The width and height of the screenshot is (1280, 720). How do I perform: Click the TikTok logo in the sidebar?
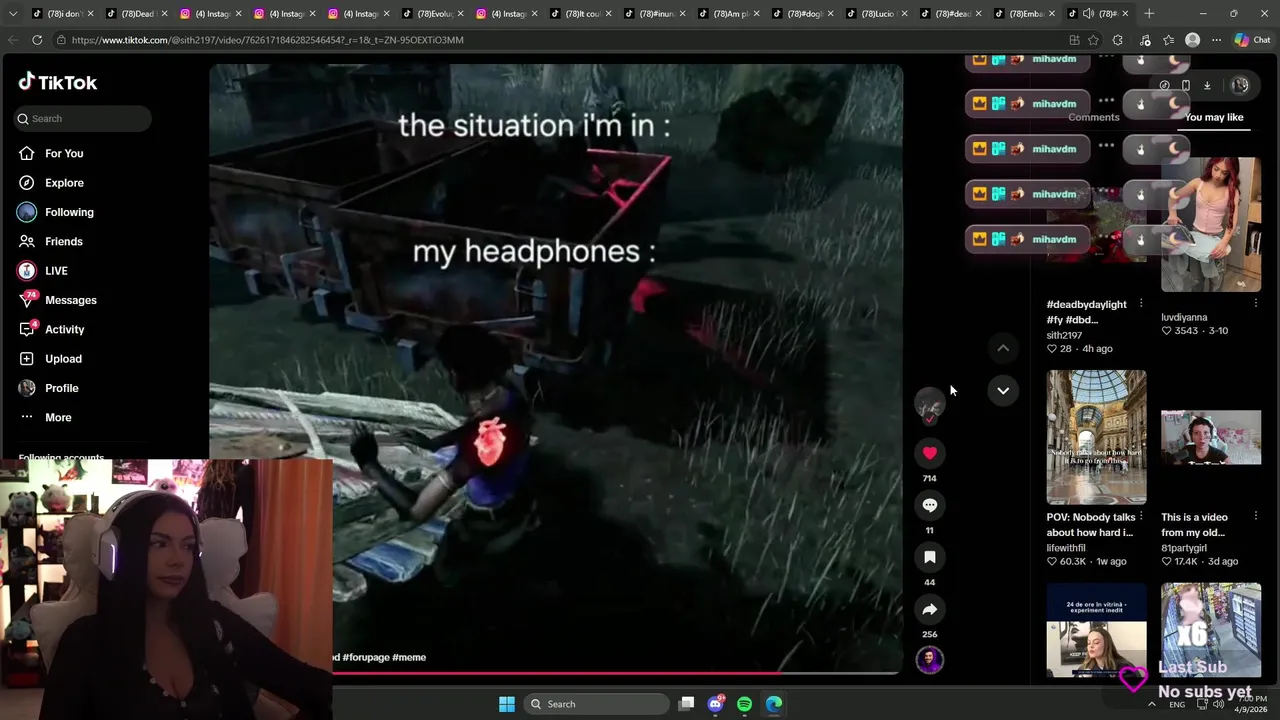pos(58,82)
